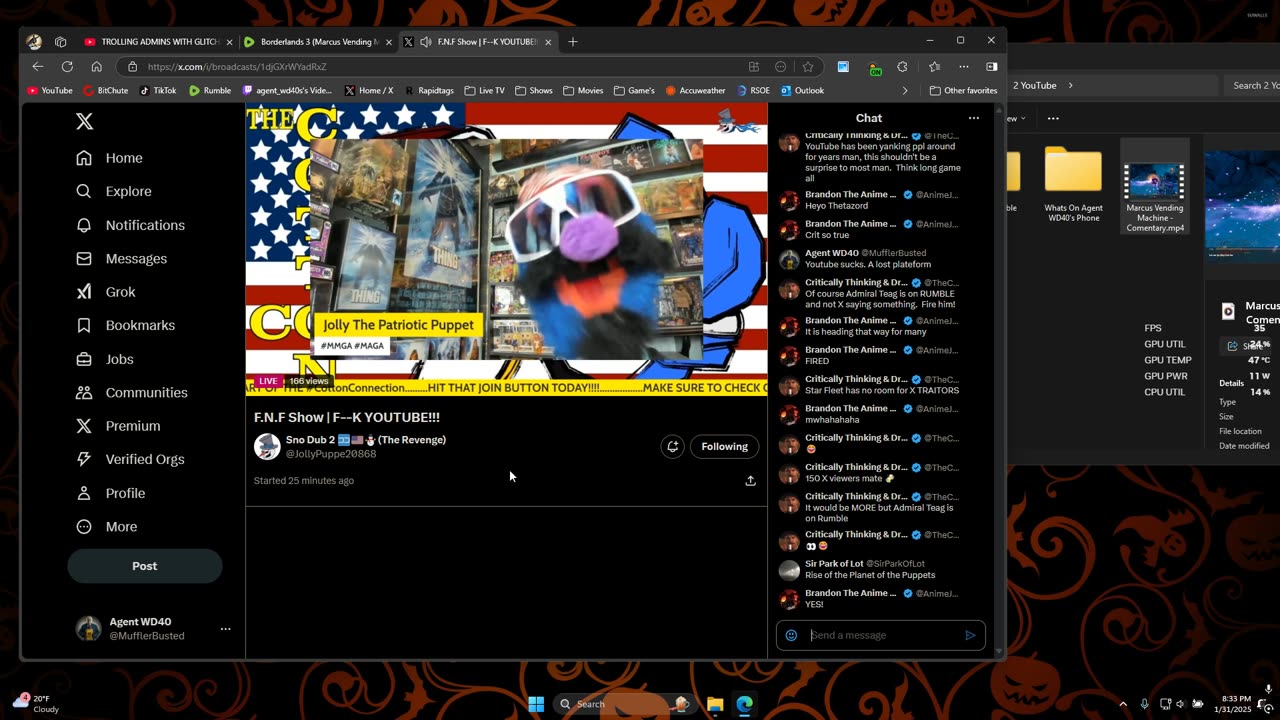The height and width of the screenshot is (720, 1280).
Task: Open File Explorer more options ellipsis
Action: coord(1053,118)
